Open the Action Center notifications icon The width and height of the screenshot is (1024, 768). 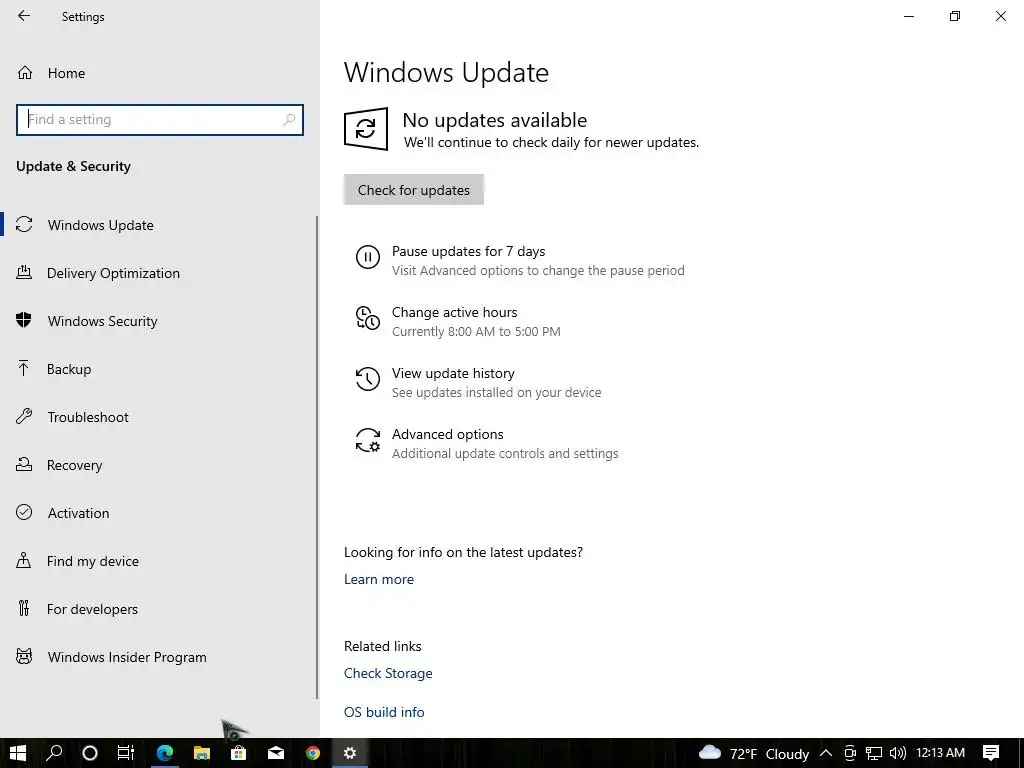991,753
